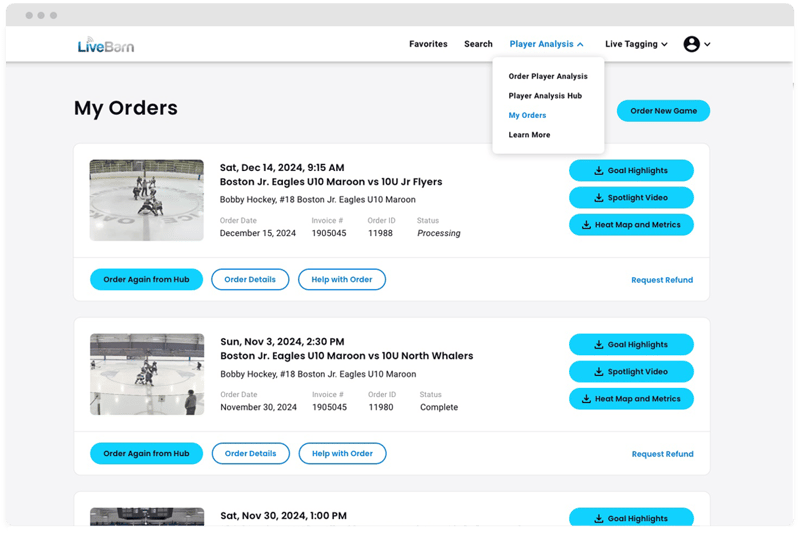Open the Favorites page
This screenshot has width=800, height=534.
pos(428,44)
